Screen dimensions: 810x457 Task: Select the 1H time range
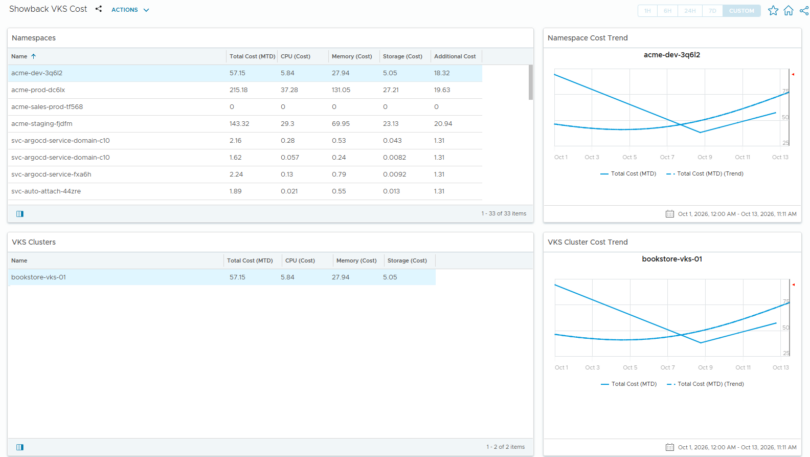tap(647, 11)
